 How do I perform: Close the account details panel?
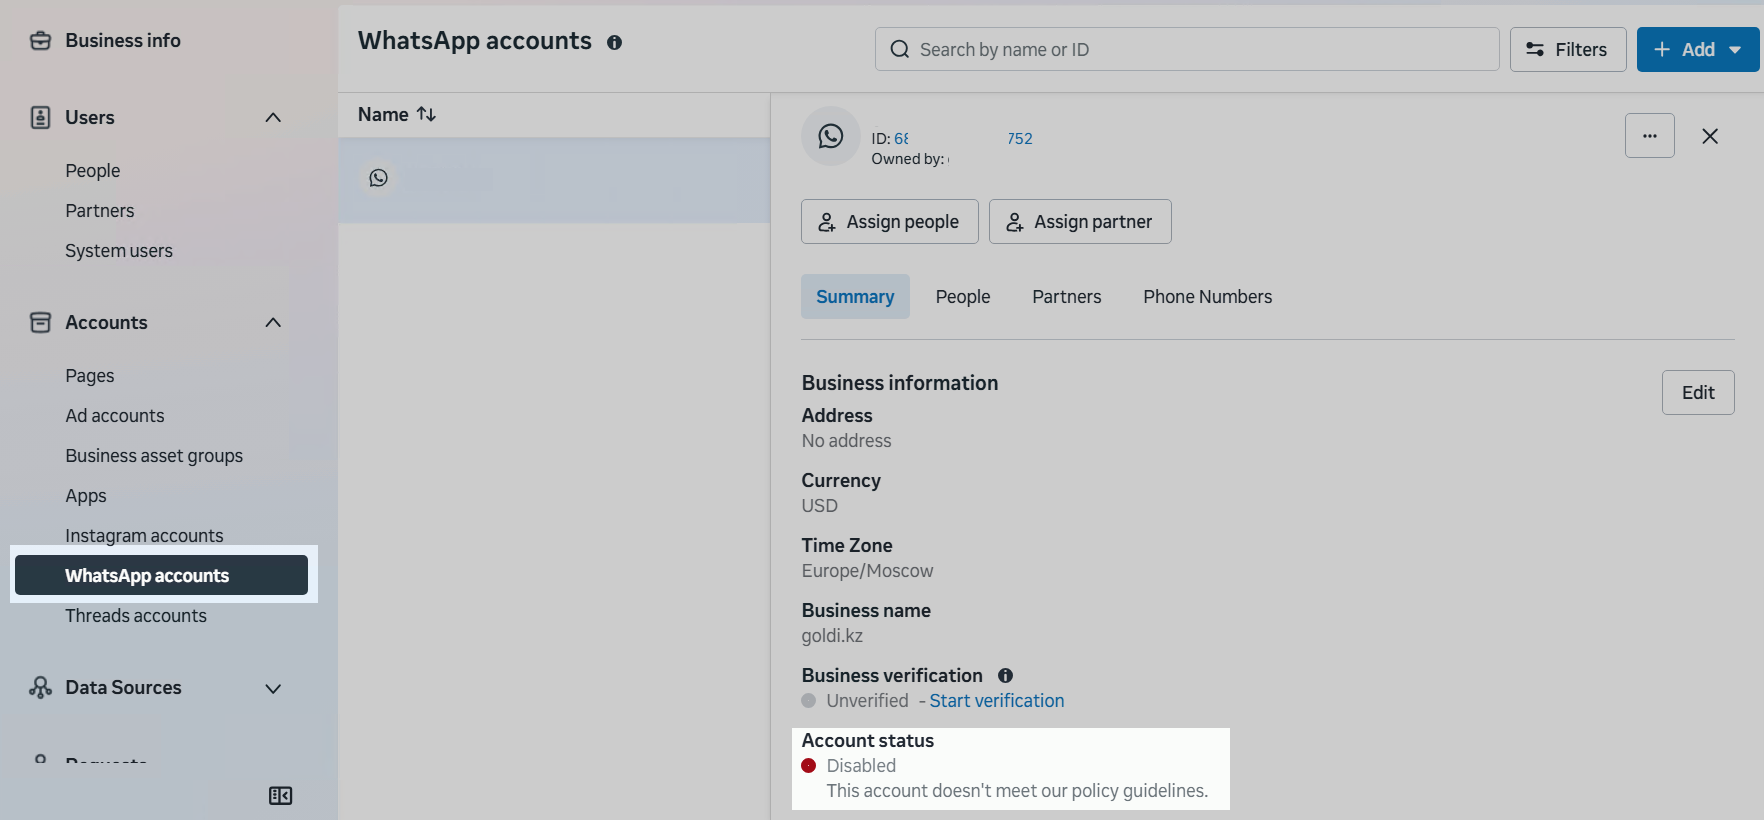click(x=1709, y=136)
